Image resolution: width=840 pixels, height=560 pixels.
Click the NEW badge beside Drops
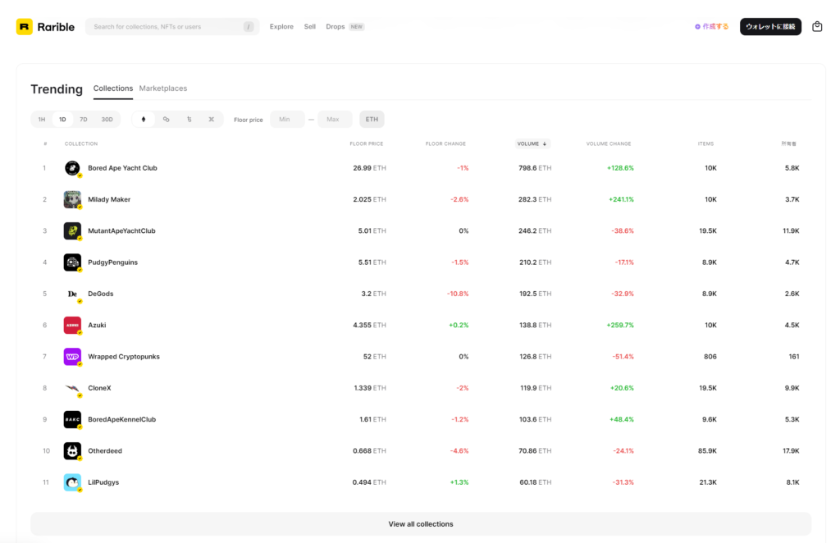coord(357,27)
